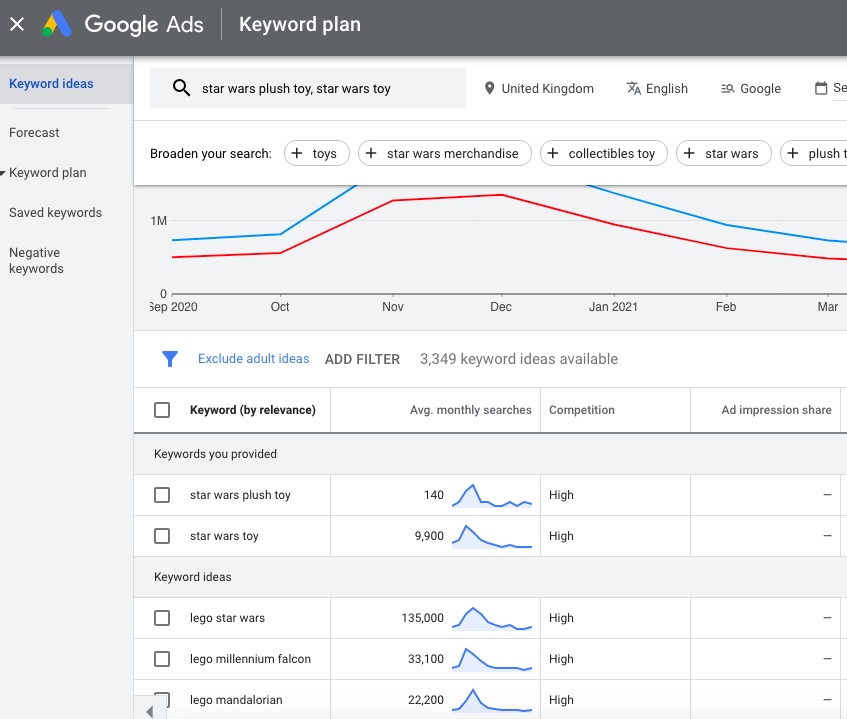This screenshot has height=719, width=847.
Task: Open the Keyword plan sidebar item
Action: point(48,173)
